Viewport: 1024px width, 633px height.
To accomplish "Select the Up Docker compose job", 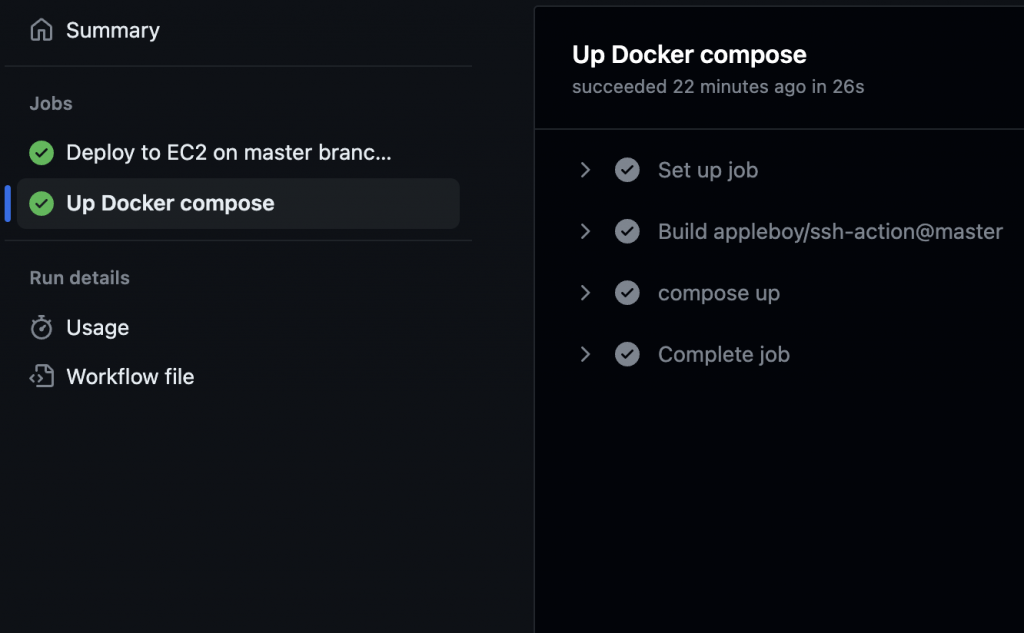I will click(170, 204).
